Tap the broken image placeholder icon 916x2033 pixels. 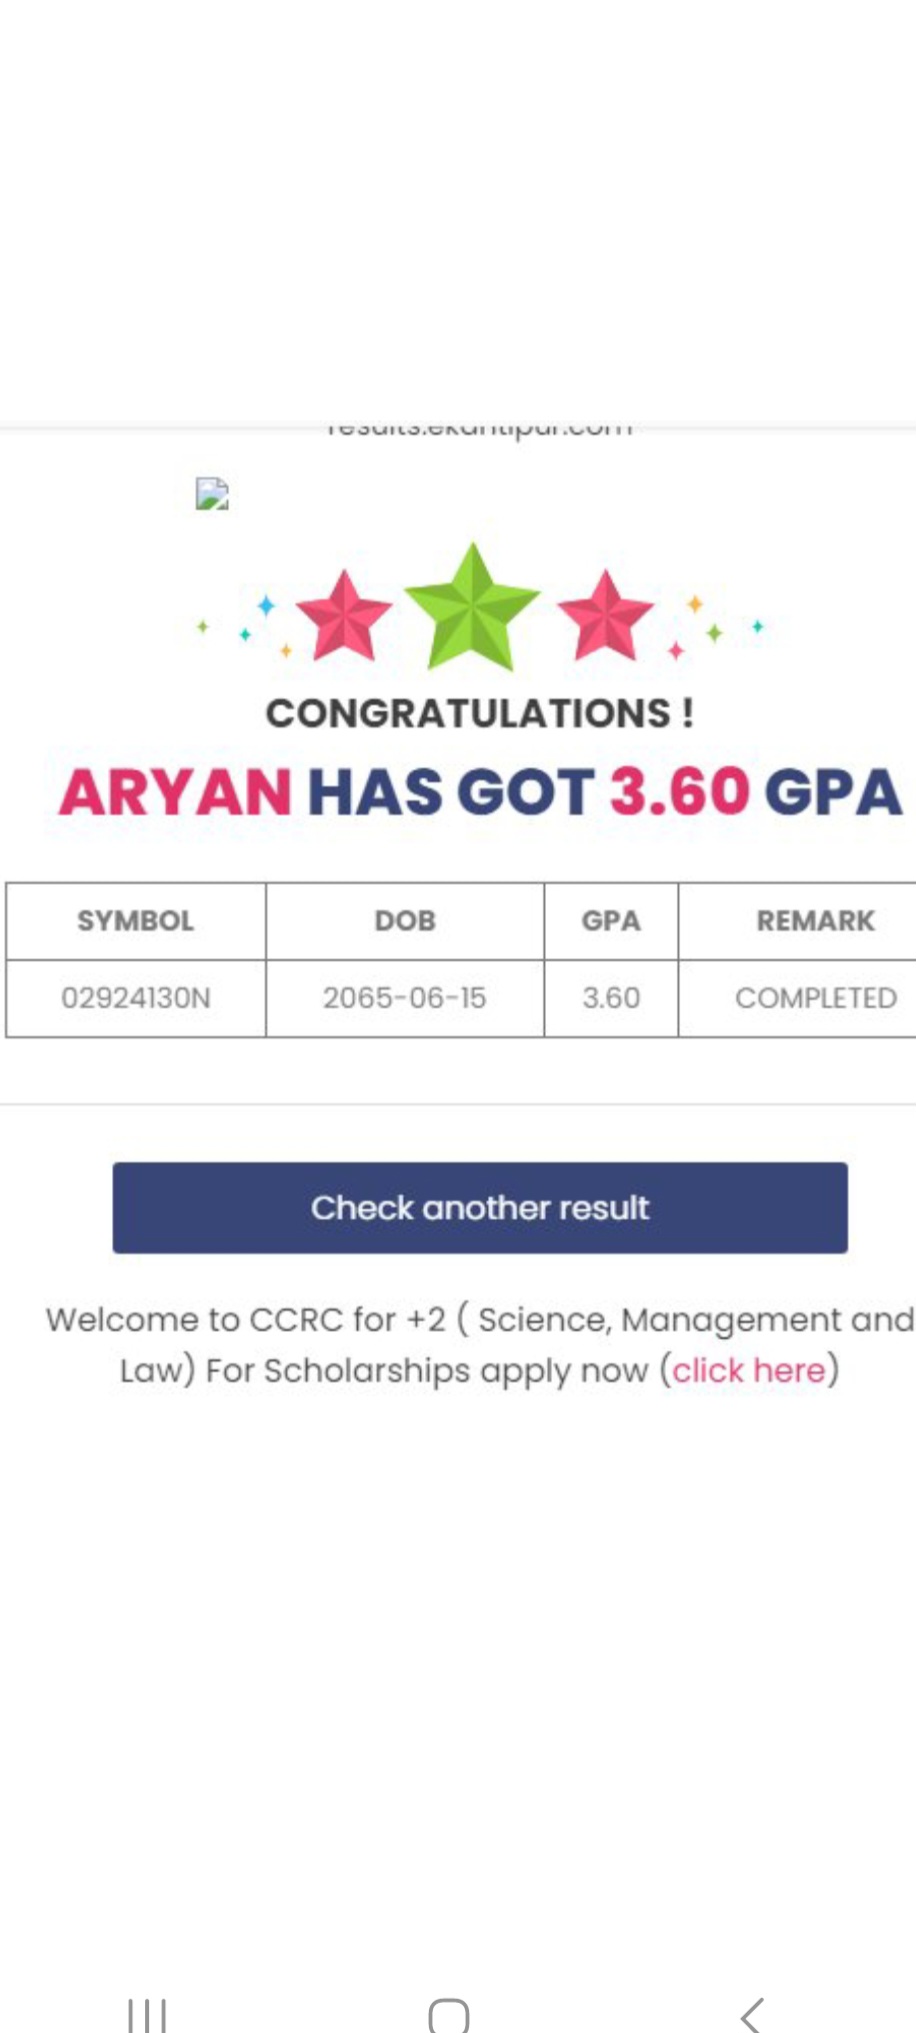(x=212, y=494)
